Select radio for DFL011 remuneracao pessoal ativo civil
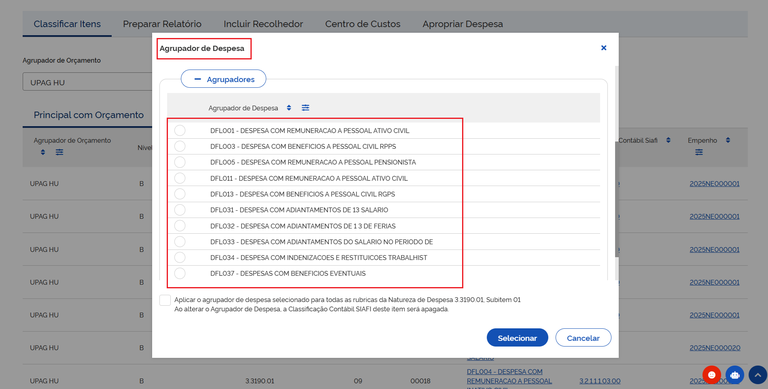 coord(180,178)
